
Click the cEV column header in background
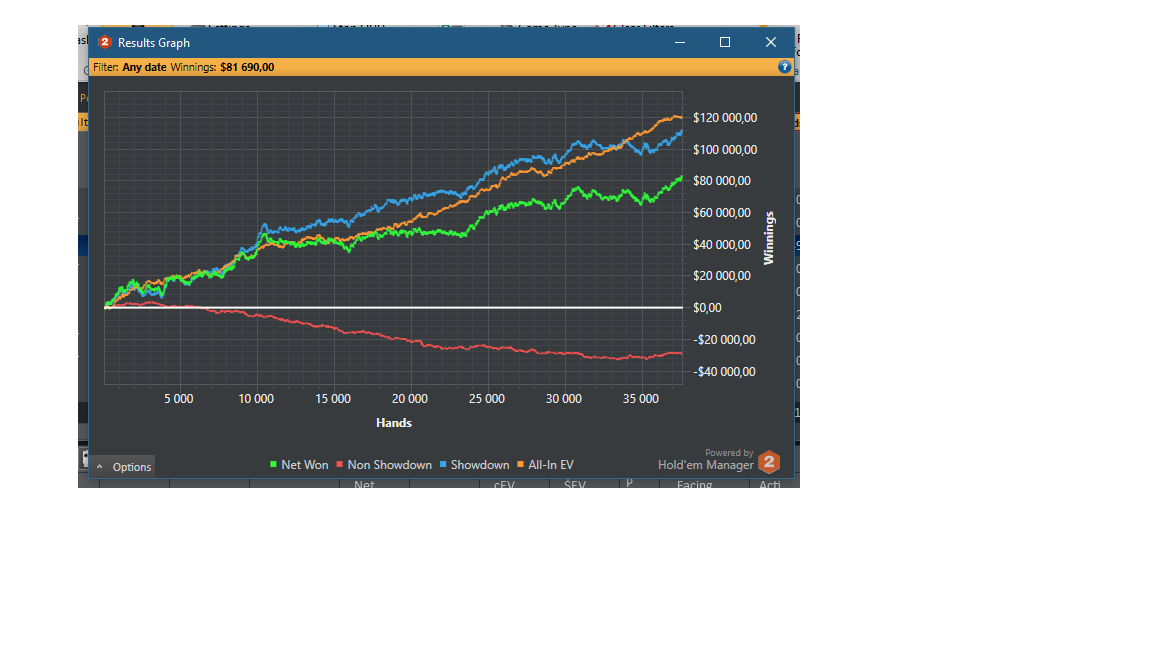(504, 485)
